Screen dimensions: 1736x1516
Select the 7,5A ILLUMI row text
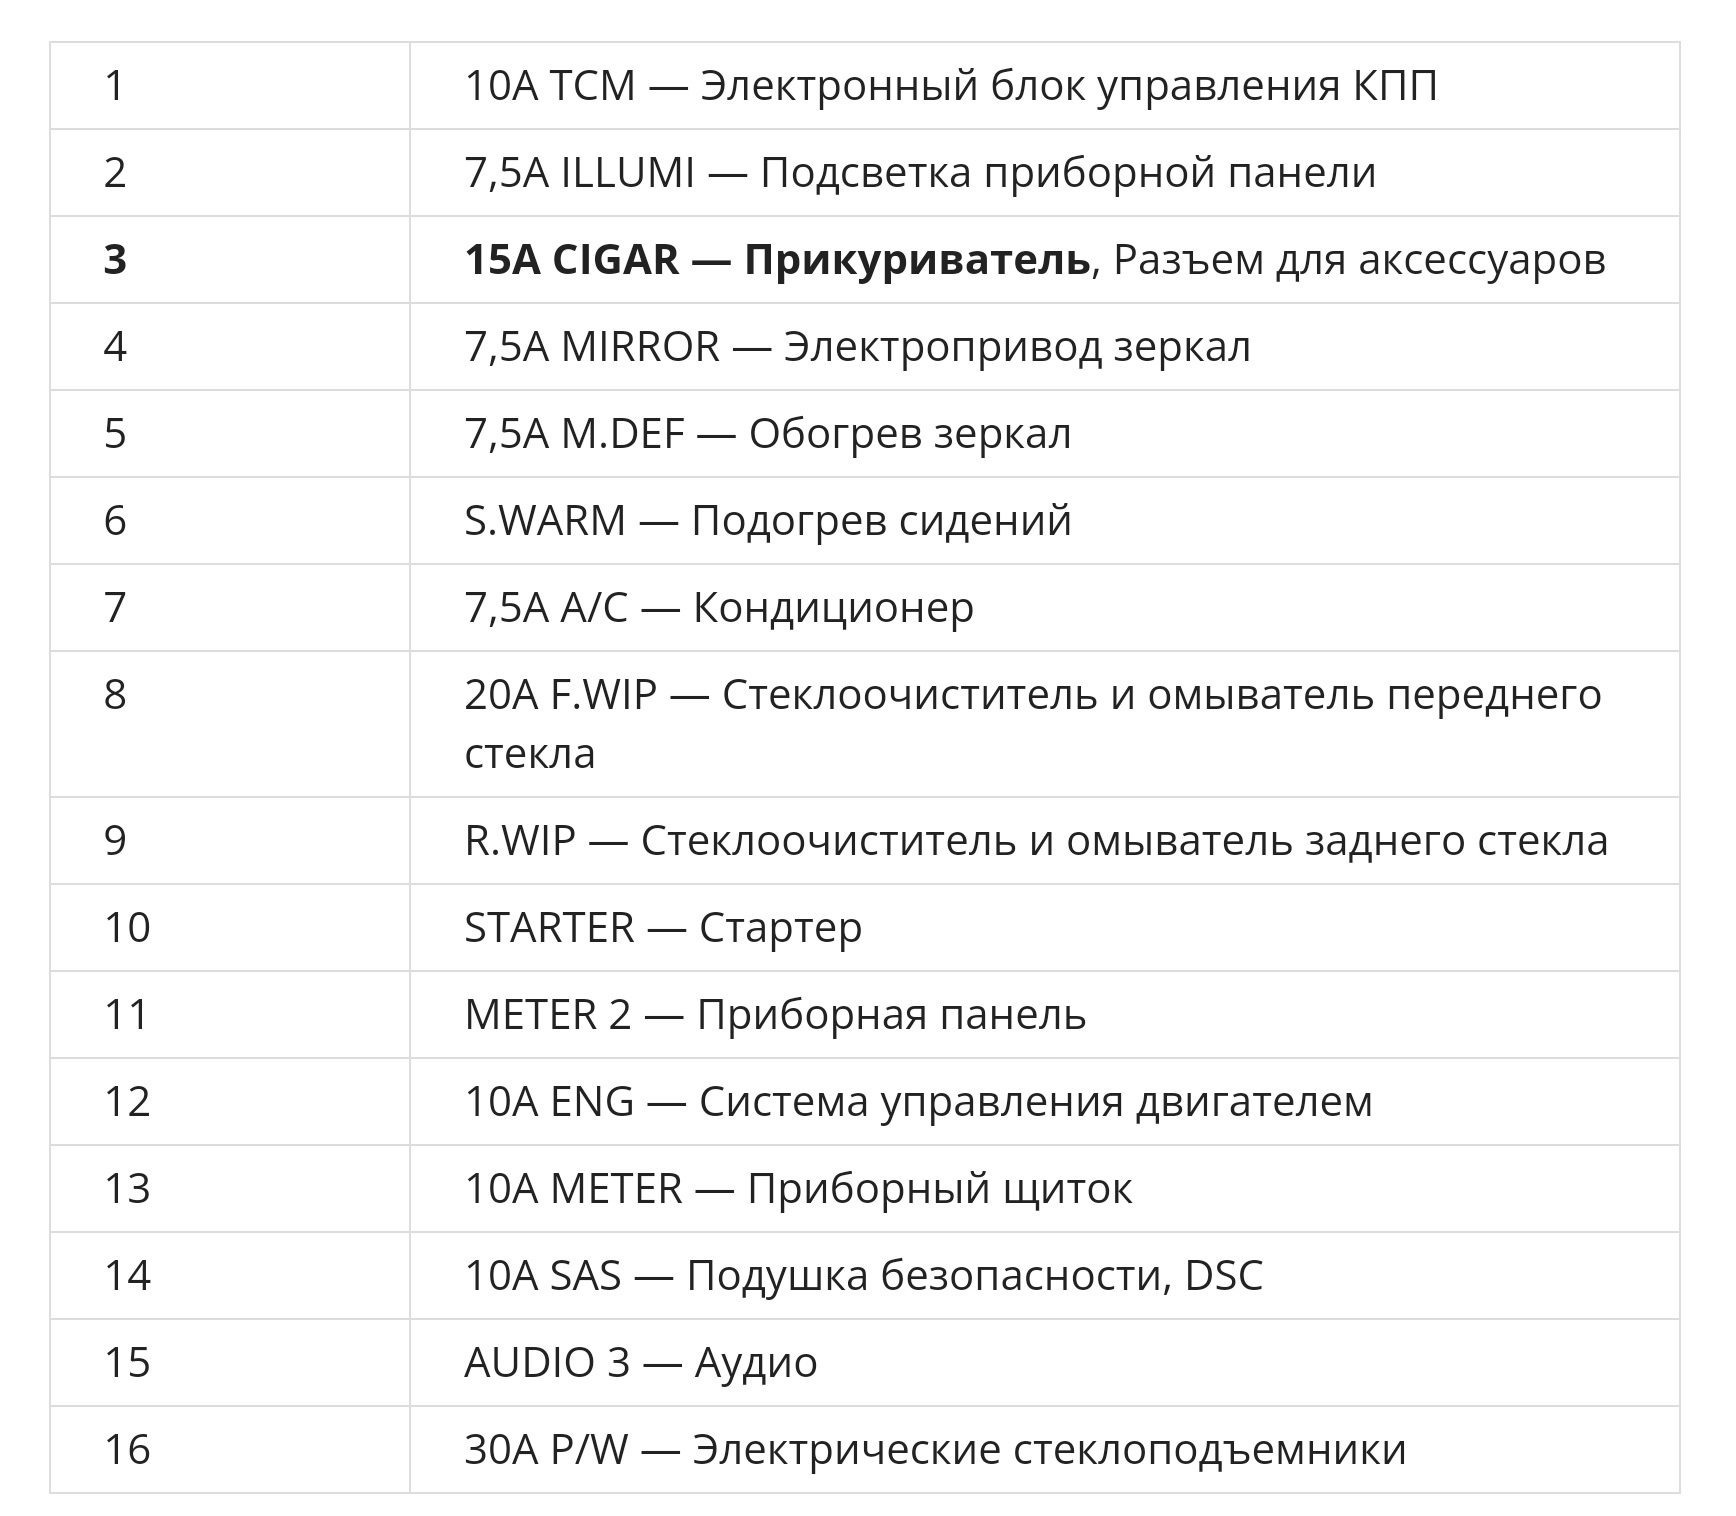920,173
